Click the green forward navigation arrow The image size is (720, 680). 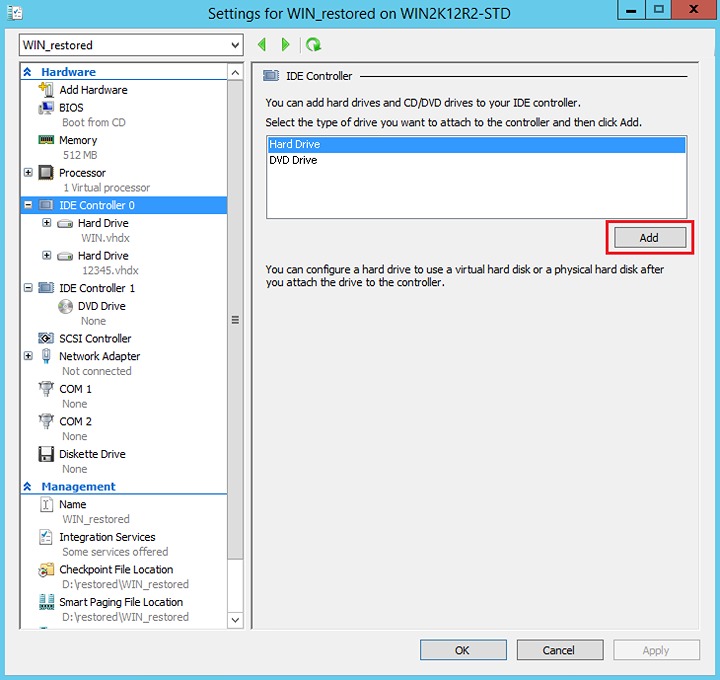[x=286, y=45]
